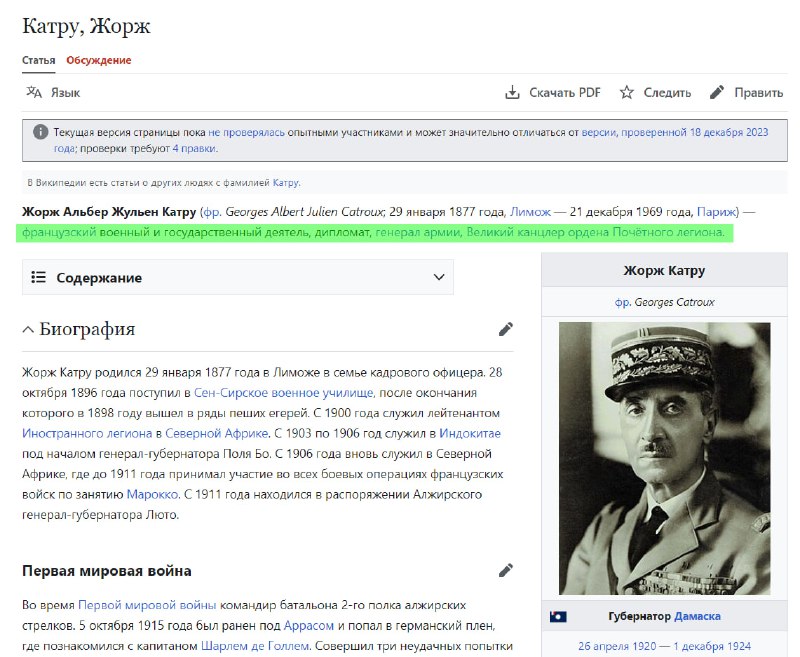The image size is (800, 657).
Task: Follow the Лимож link
Action: (x=531, y=212)
